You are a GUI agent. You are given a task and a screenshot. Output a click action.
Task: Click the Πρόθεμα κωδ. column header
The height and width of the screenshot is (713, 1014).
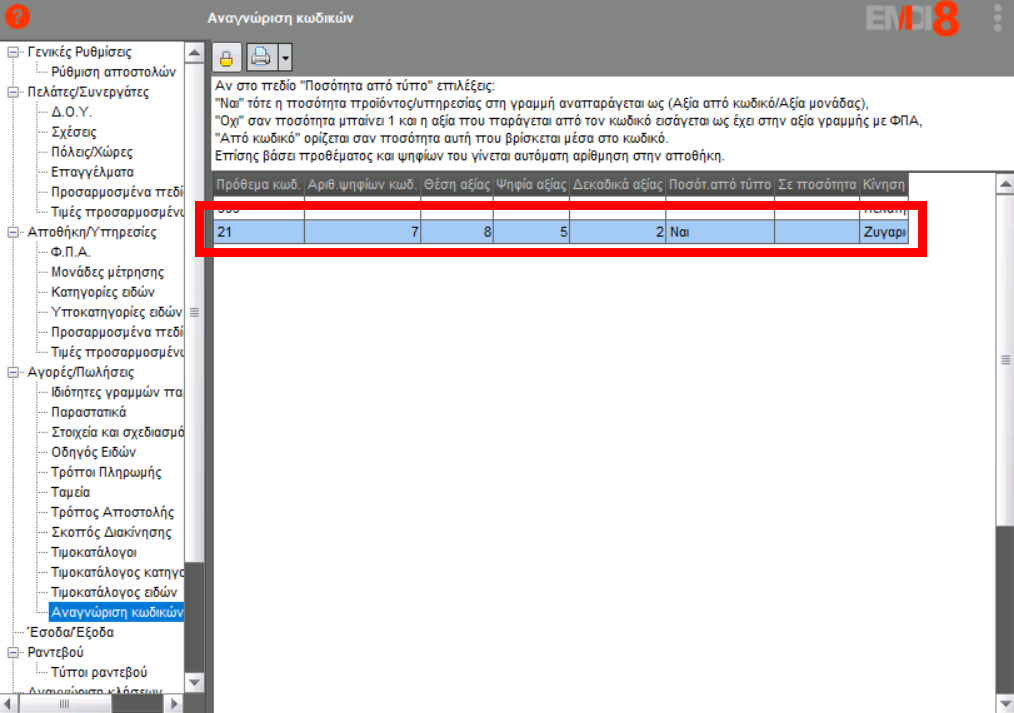tap(259, 185)
